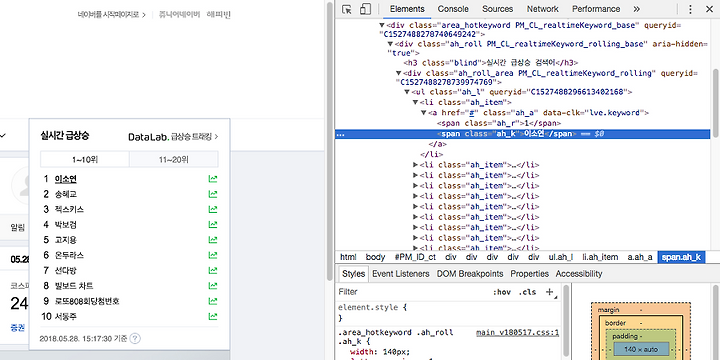The height and width of the screenshot is (360, 720).
Task: Toggle the :hov element state button
Action: pos(502,292)
